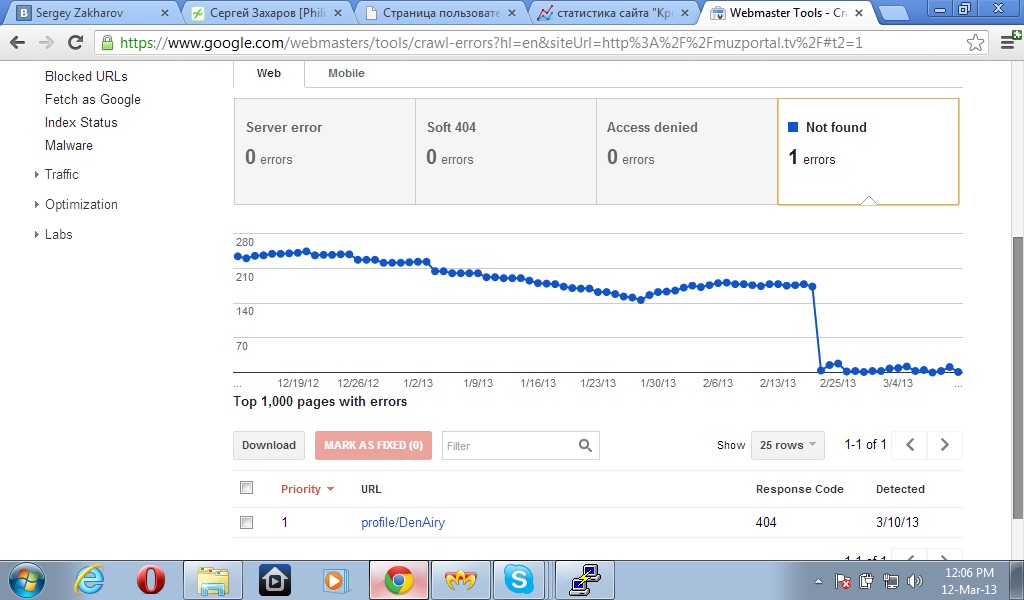1024x600 pixels.
Task: Open Blocked URLs in sidebar
Action: point(86,76)
